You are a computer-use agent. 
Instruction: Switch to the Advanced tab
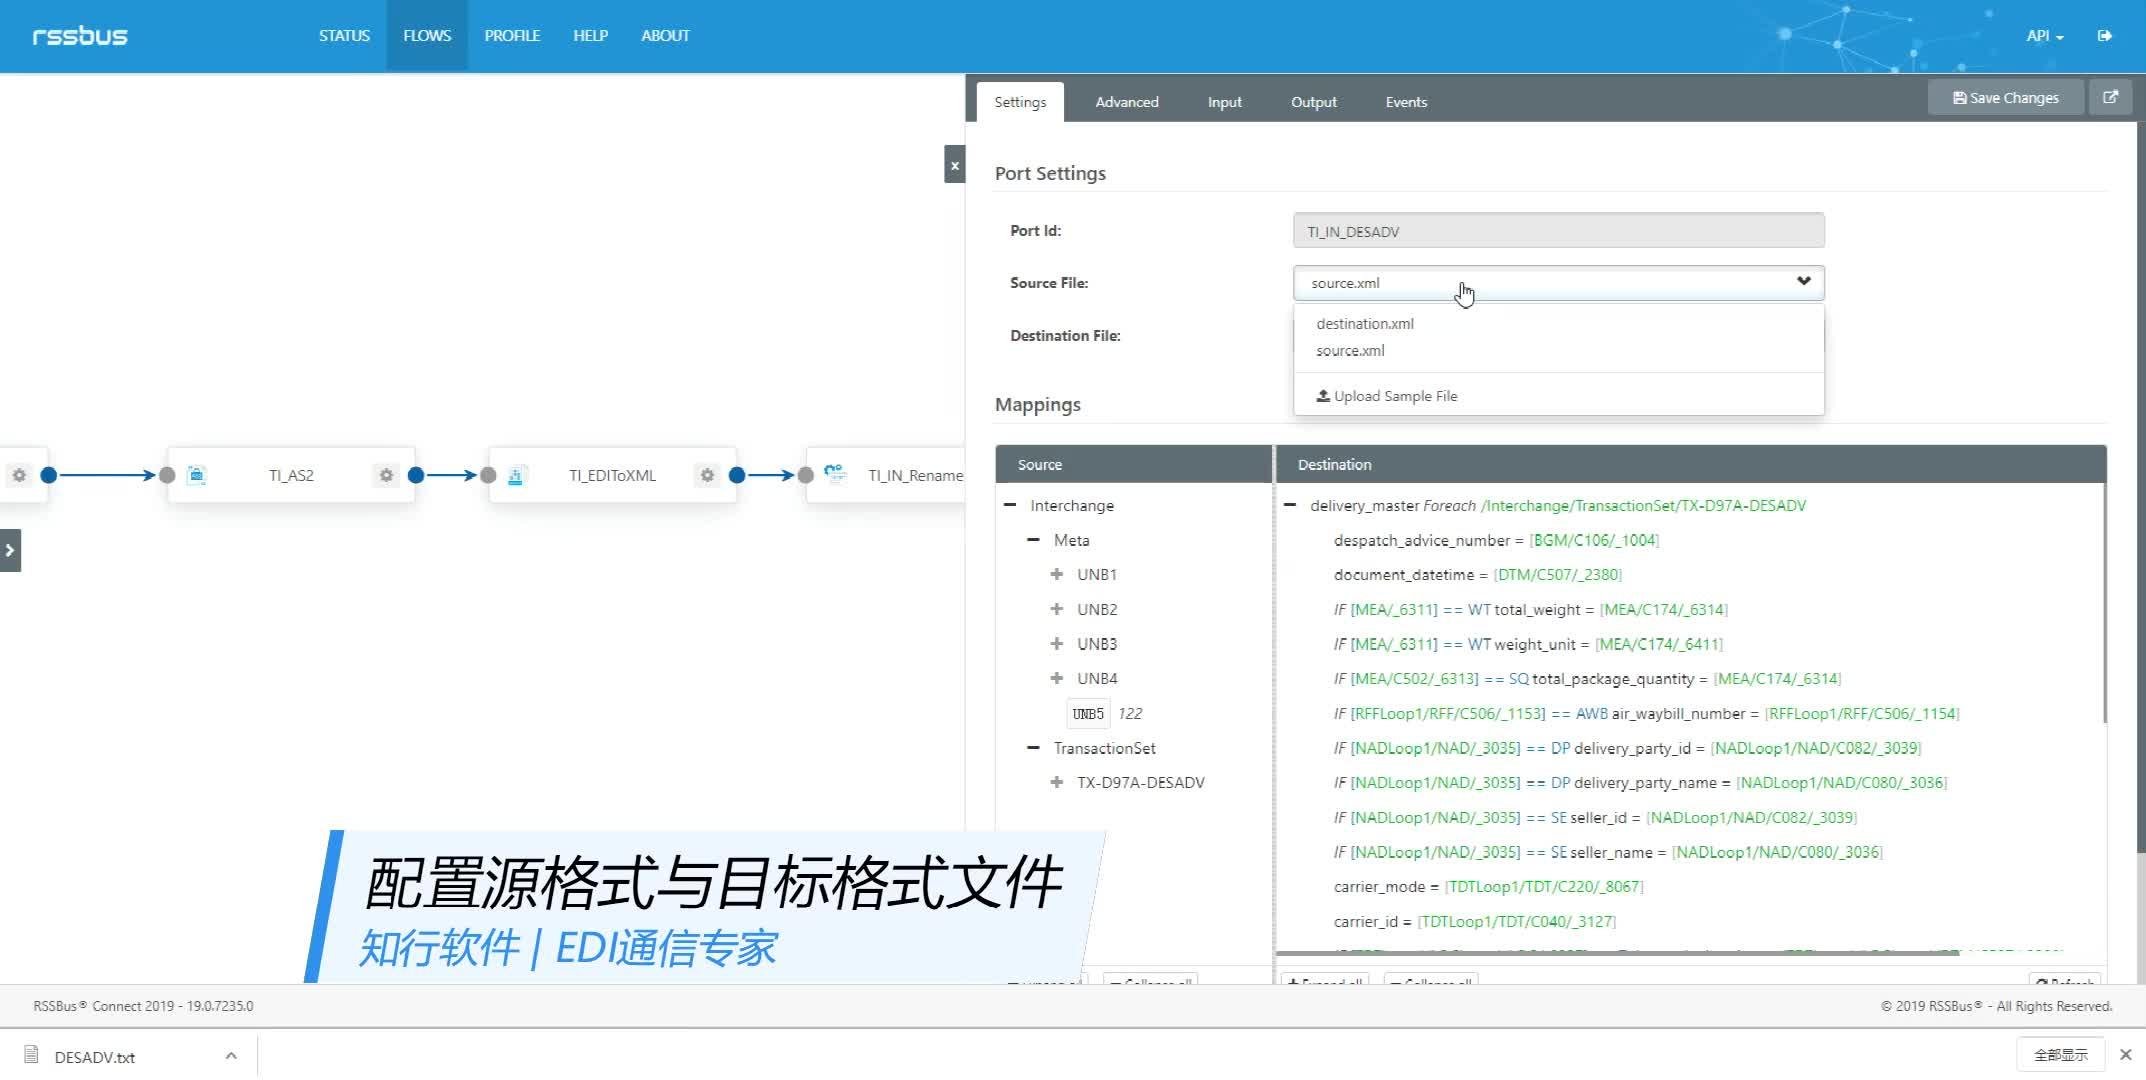coord(1126,102)
